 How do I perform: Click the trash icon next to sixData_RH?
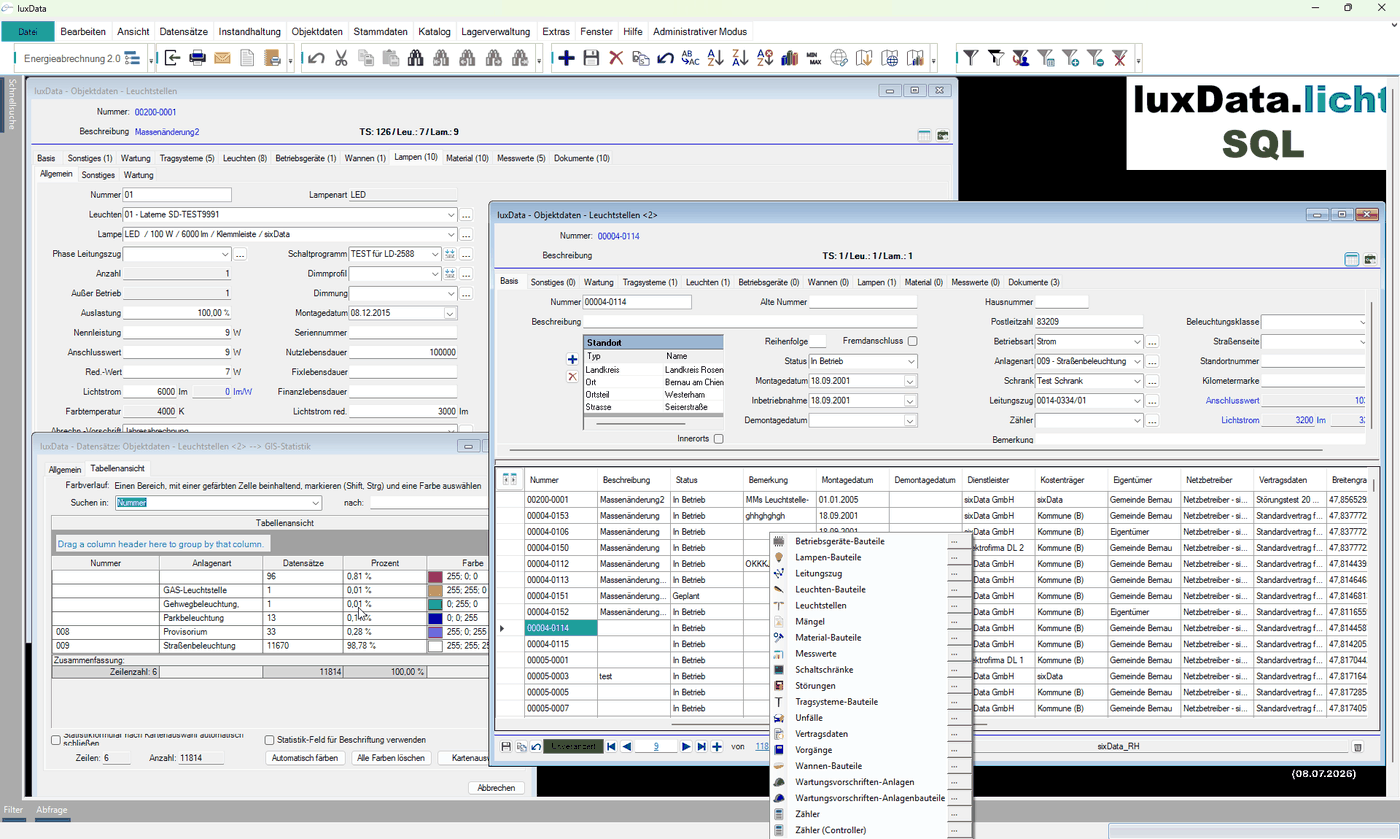[x=1357, y=747]
